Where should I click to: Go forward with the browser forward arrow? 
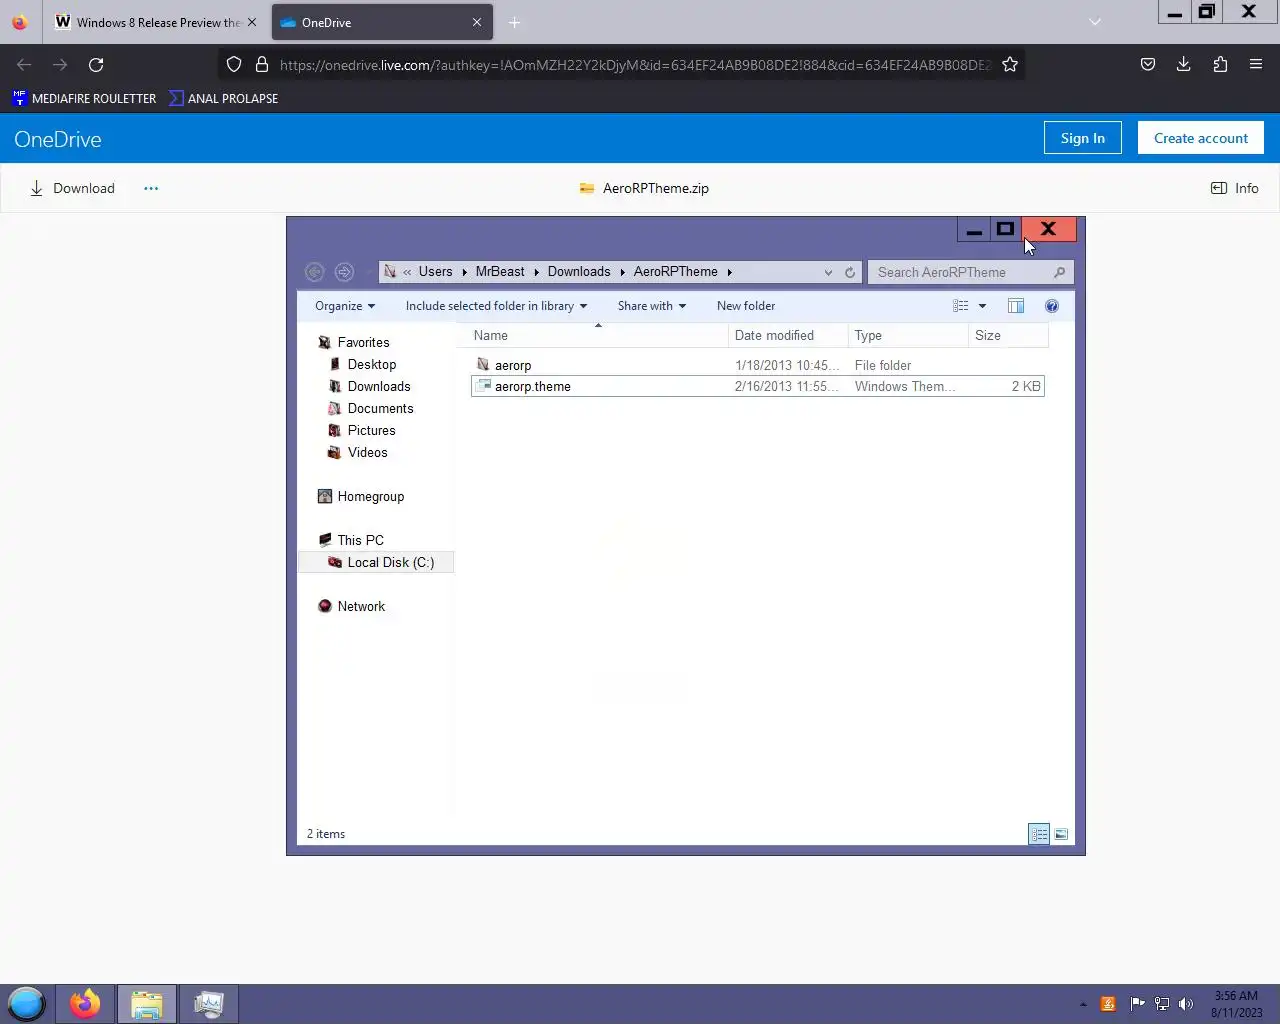(x=60, y=64)
